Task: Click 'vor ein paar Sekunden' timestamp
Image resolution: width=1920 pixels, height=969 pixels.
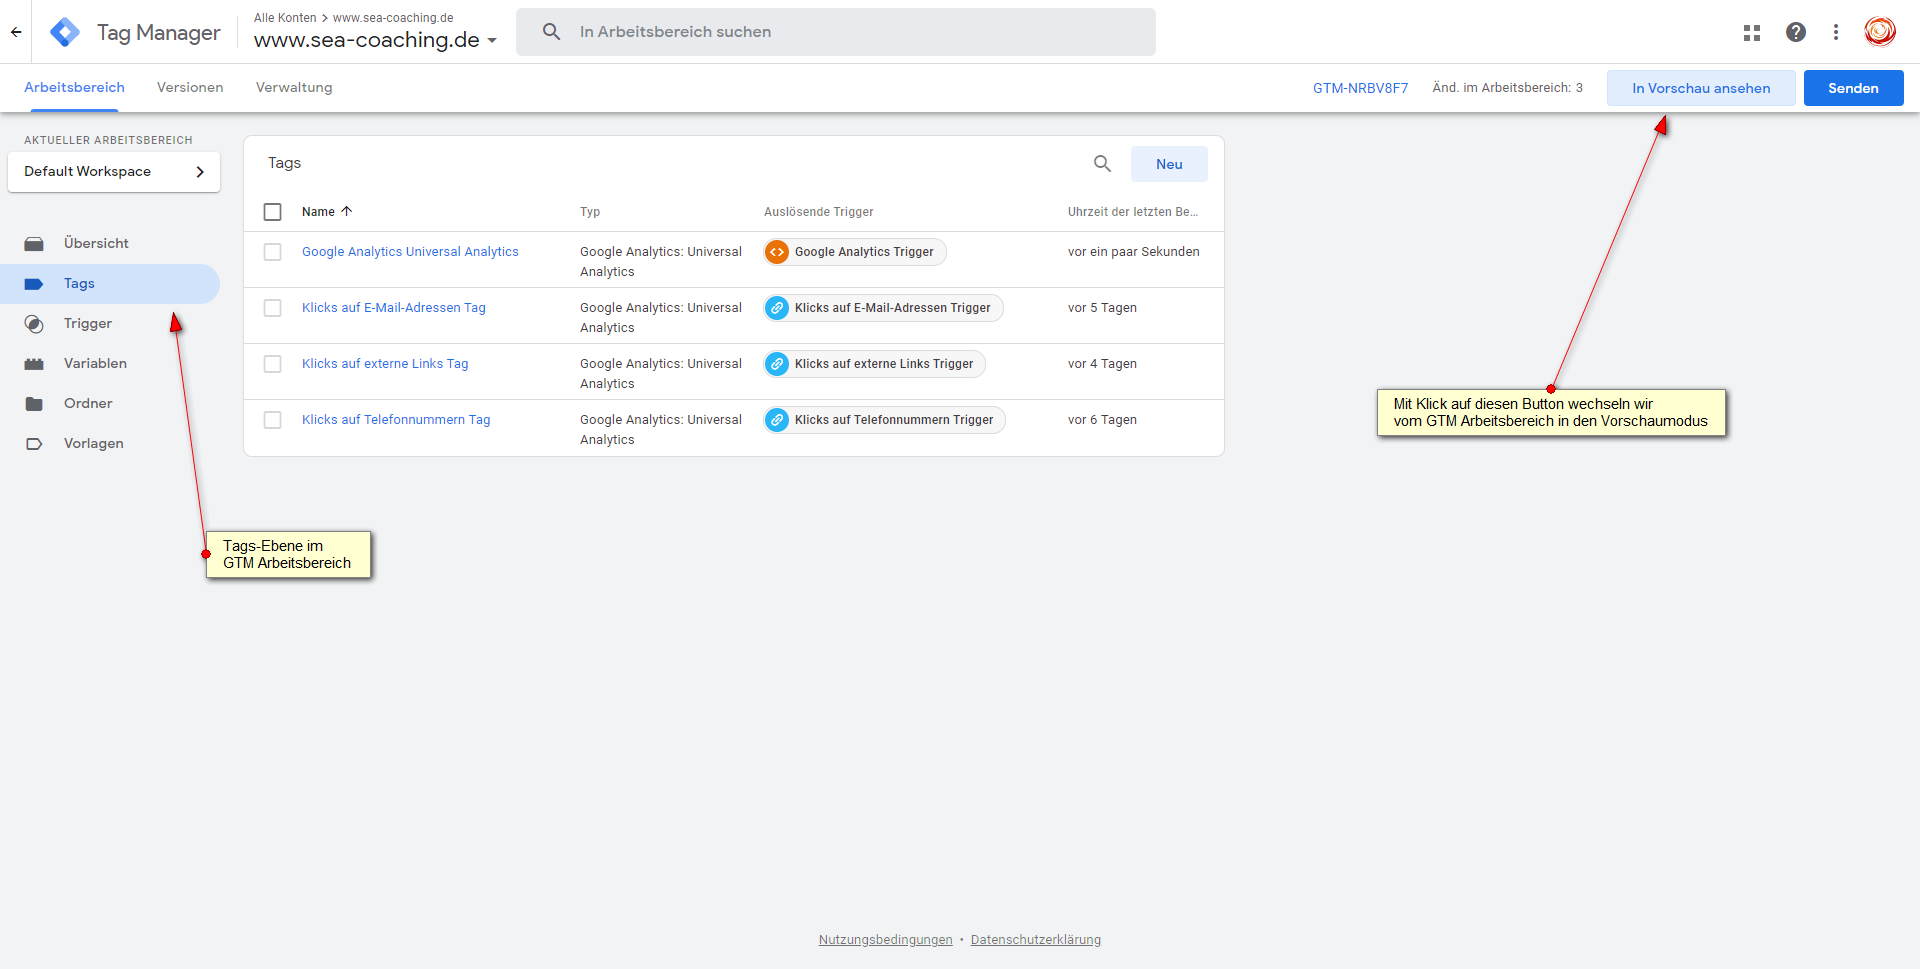Action: pyautogui.click(x=1133, y=252)
